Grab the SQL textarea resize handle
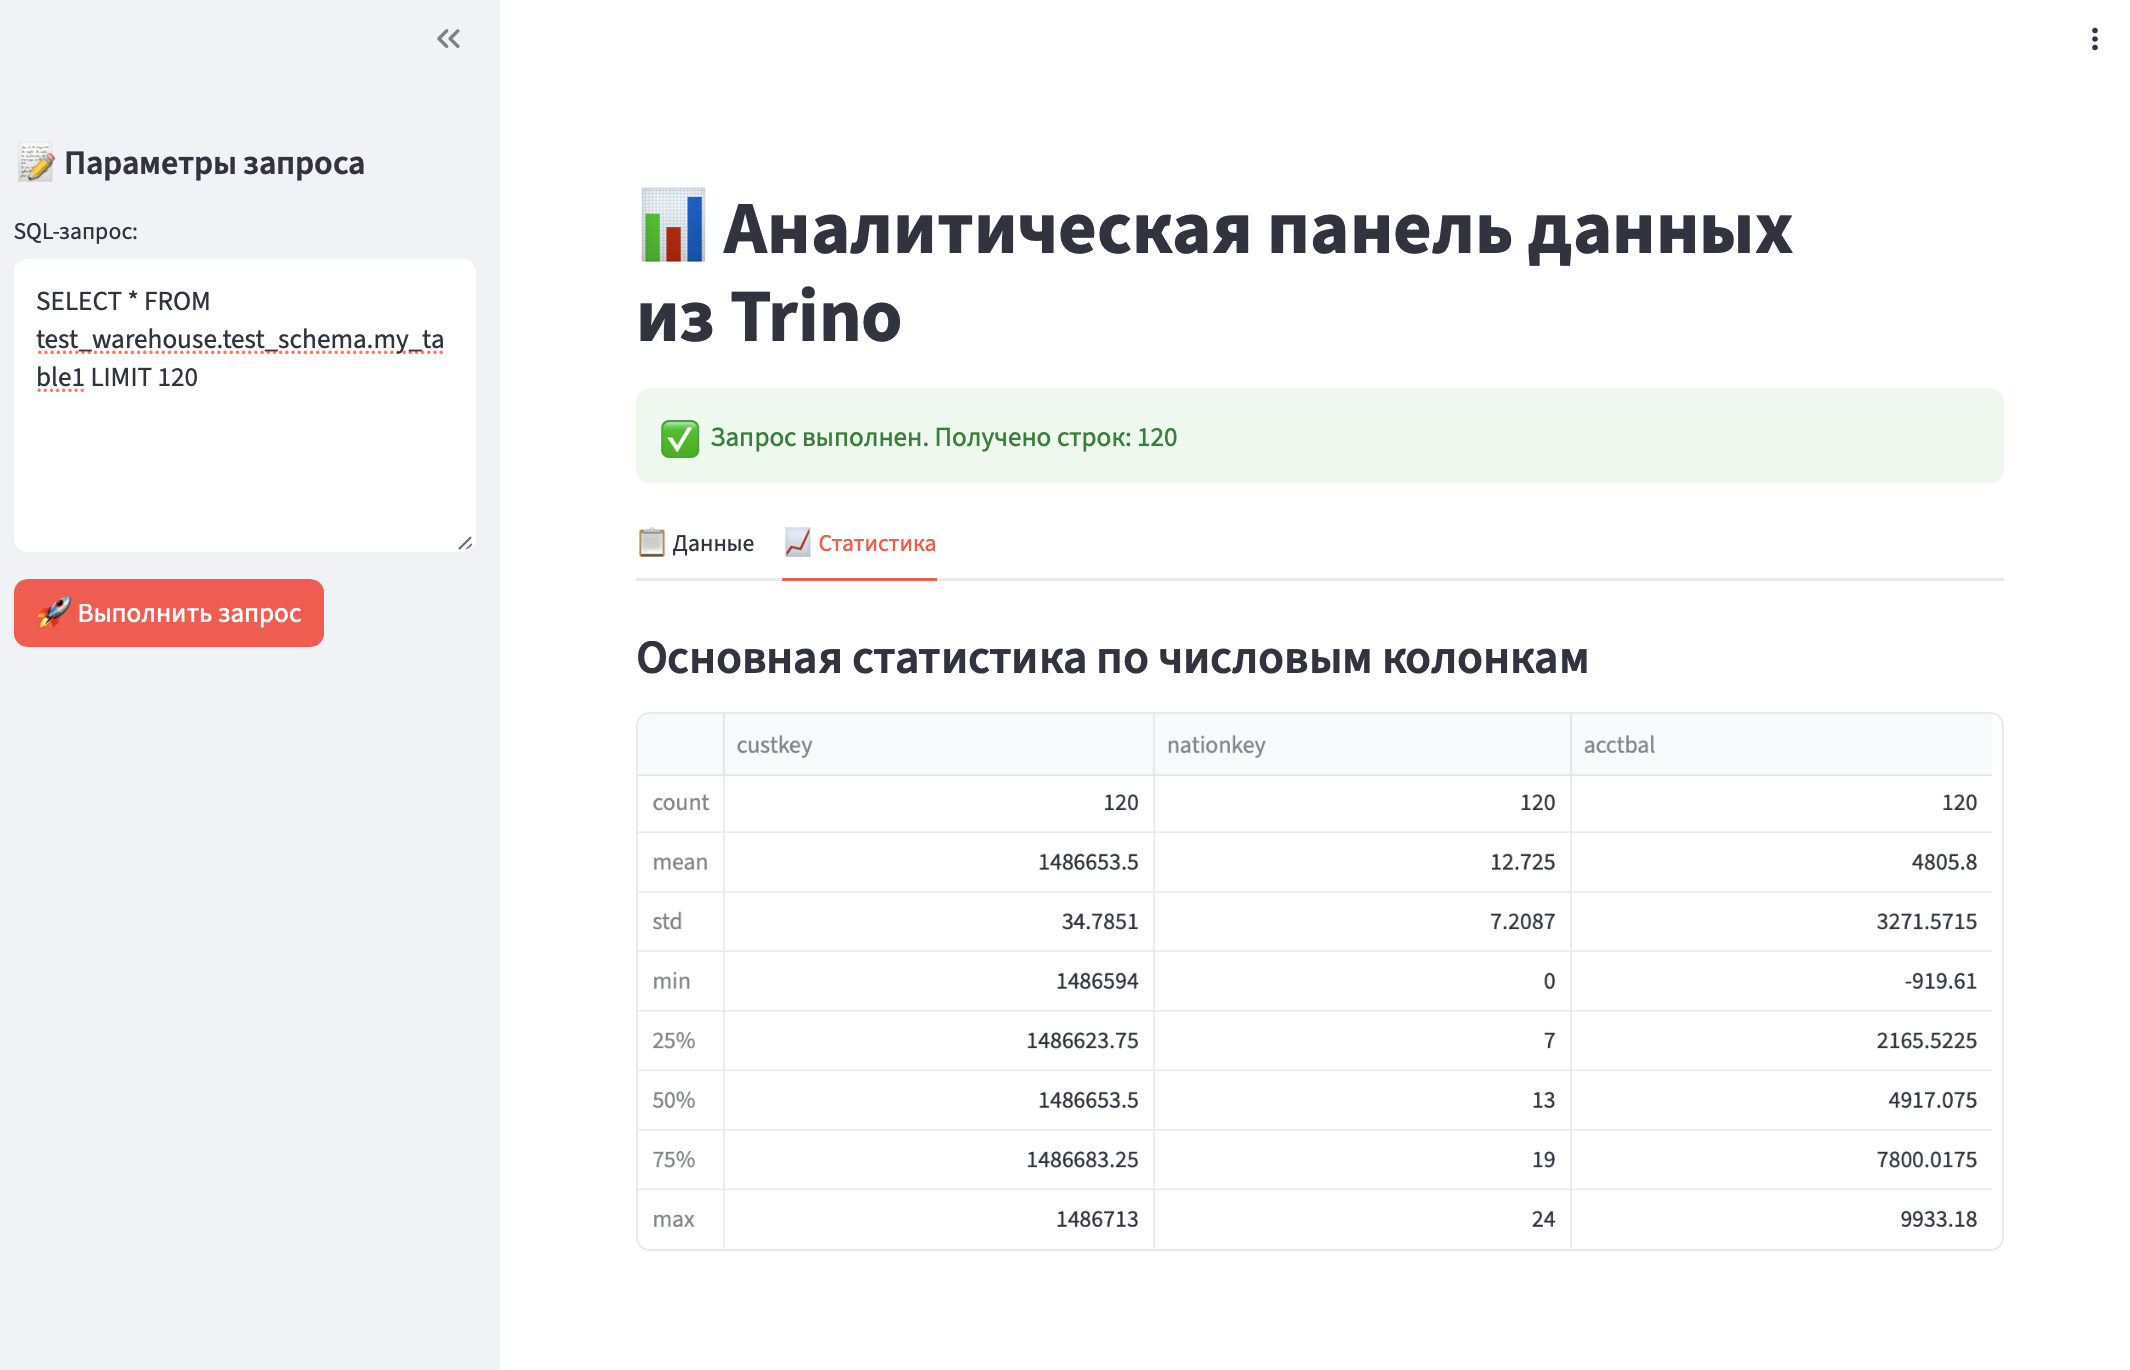2130x1370 pixels. (465, 543)
